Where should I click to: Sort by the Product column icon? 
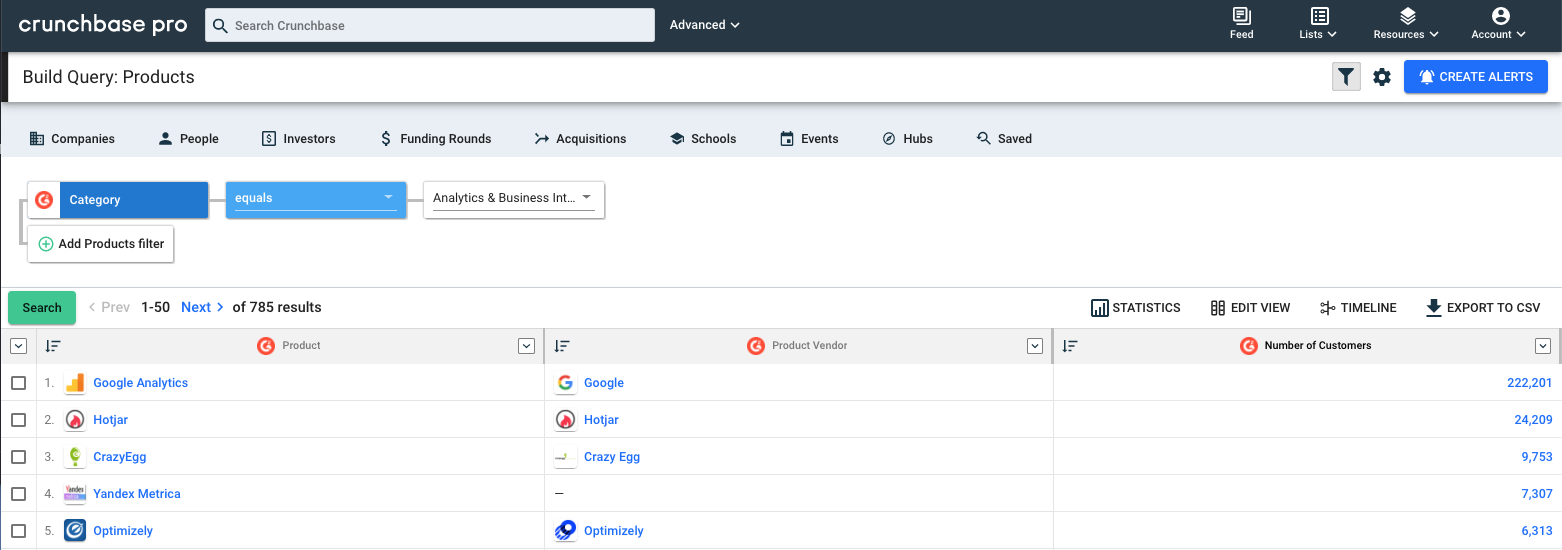pyautogui.click(x=53, y=346)
